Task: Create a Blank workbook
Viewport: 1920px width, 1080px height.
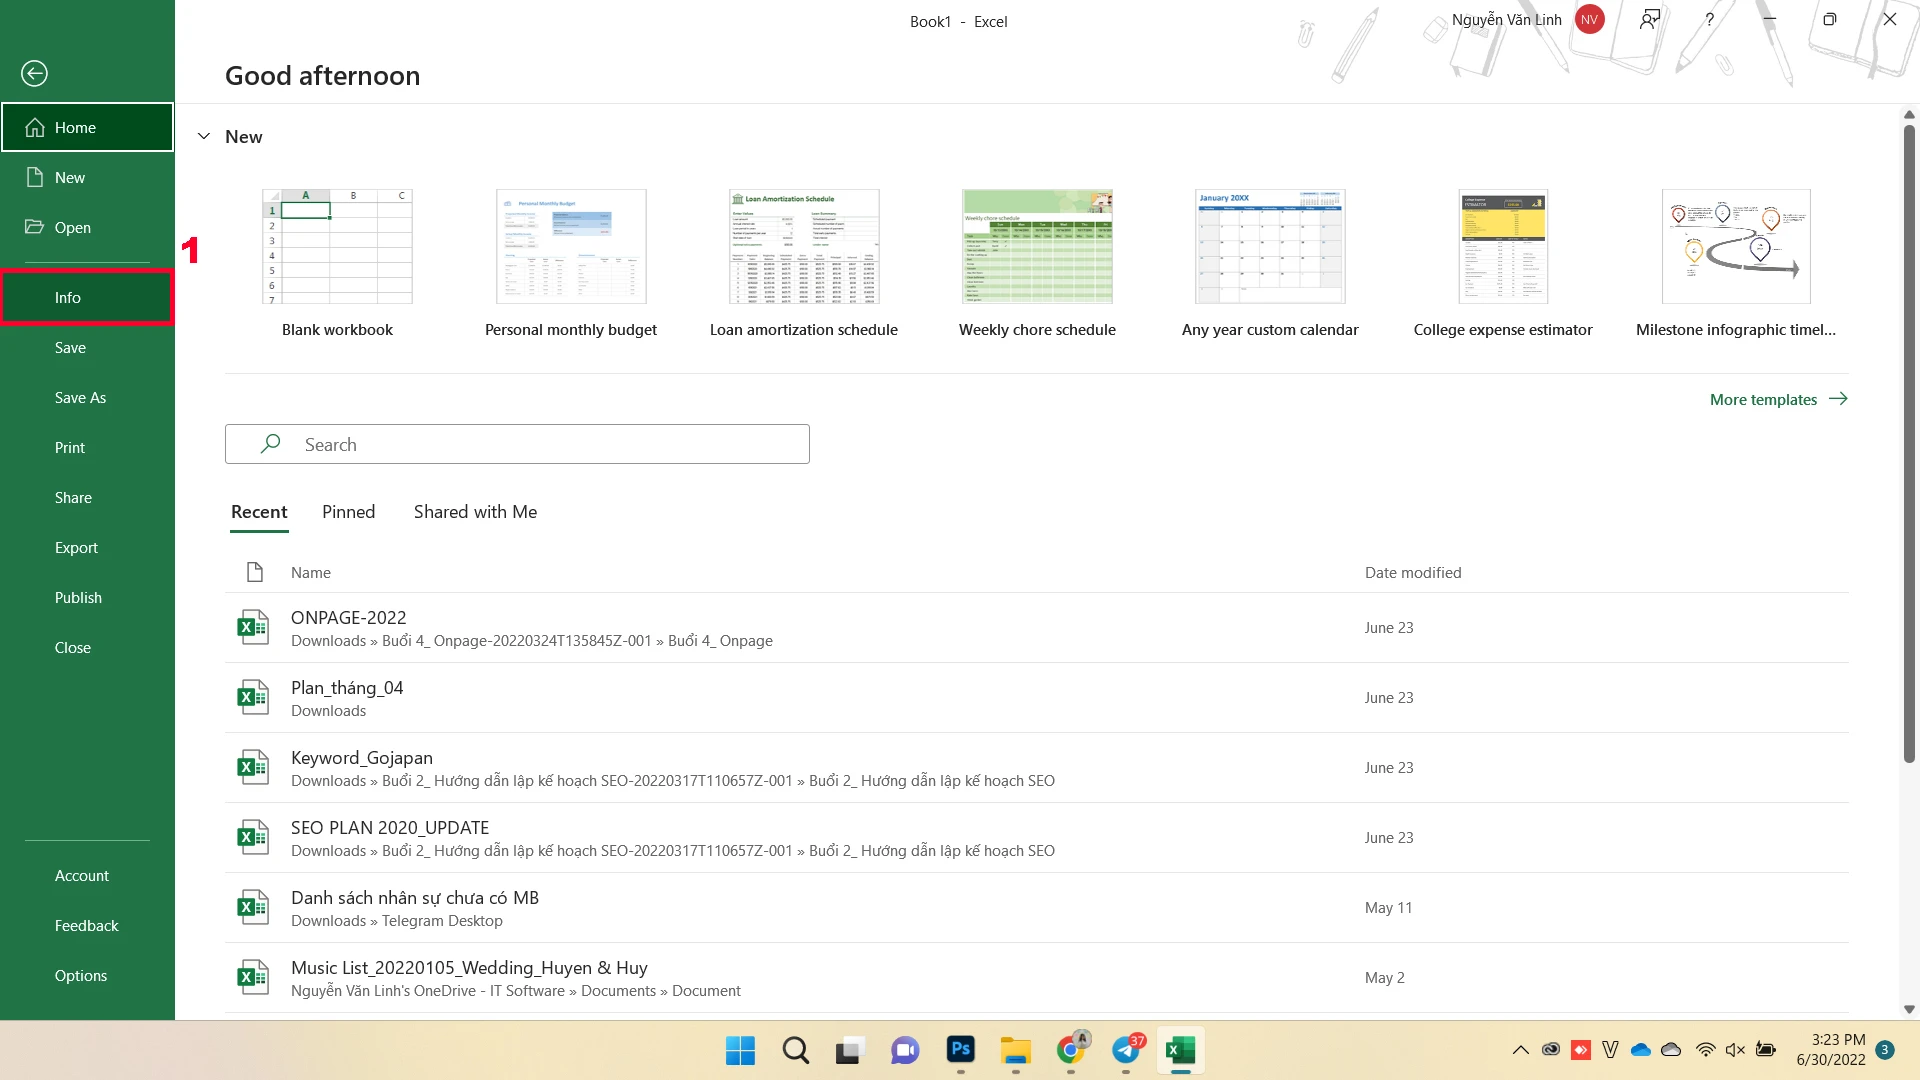Action: (337, 263)
